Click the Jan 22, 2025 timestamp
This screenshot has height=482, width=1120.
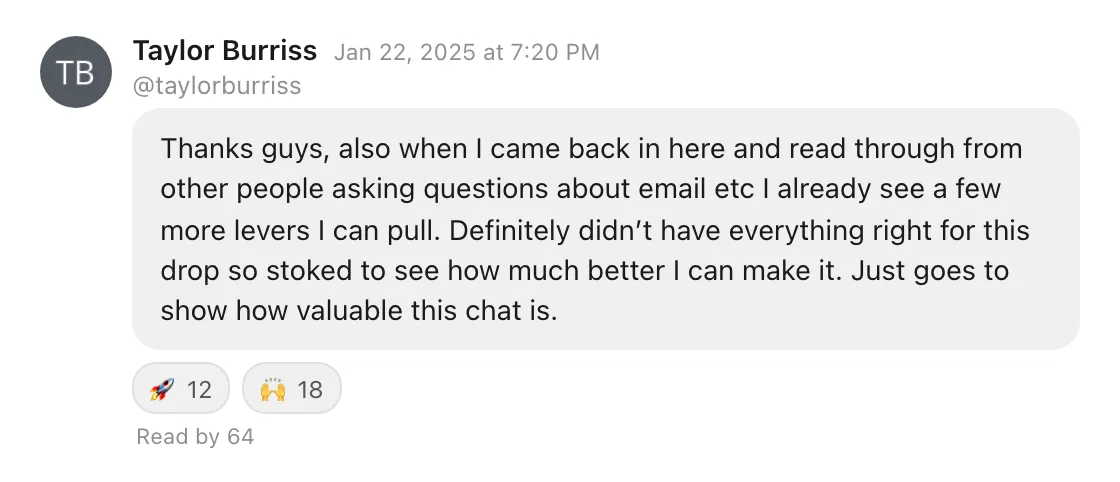405,52
